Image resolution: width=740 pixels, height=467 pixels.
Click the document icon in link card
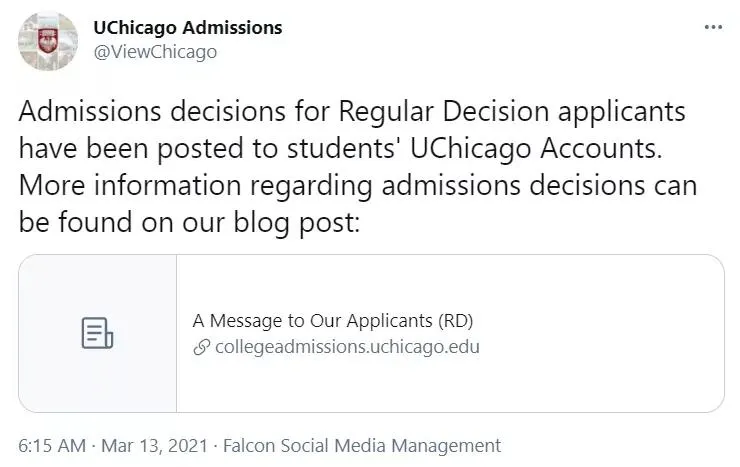coord(97,333)
